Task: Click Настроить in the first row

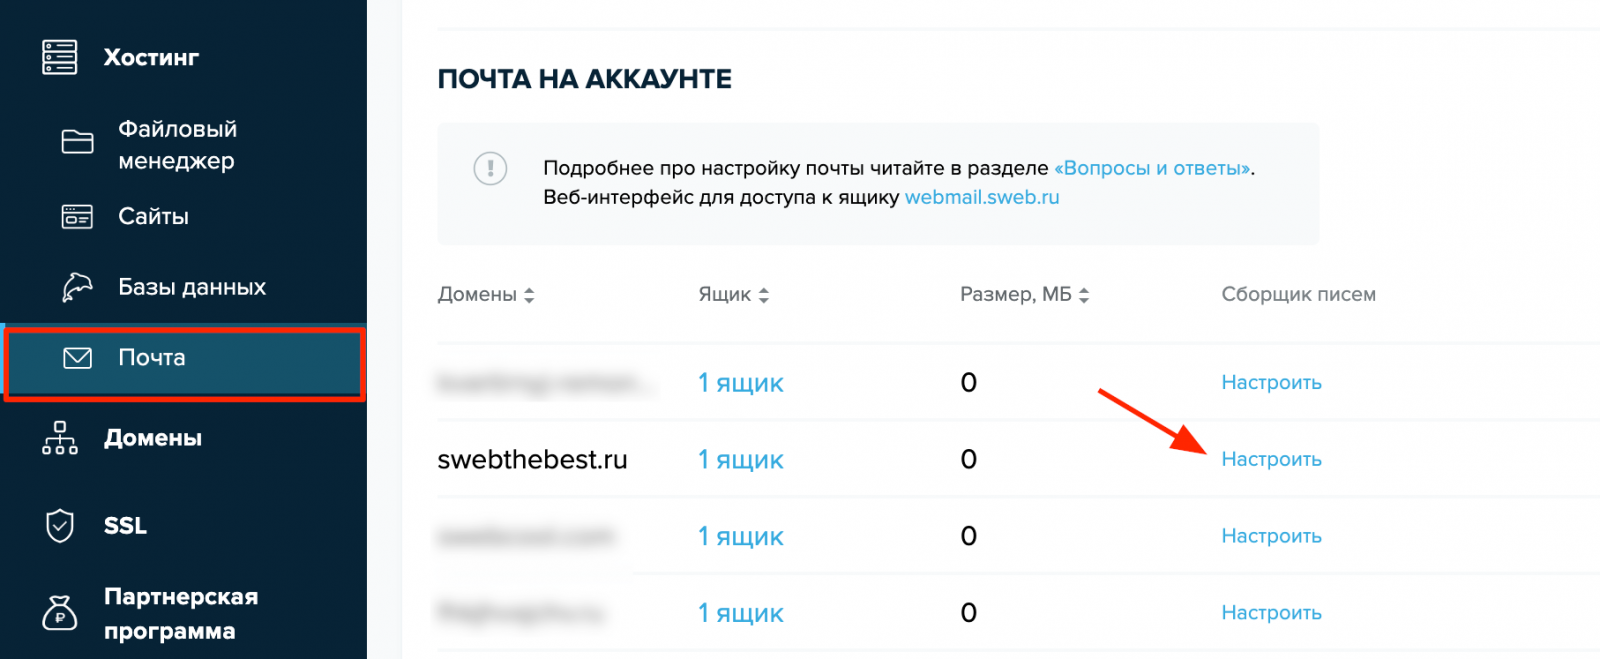Action: point(1271,382)
